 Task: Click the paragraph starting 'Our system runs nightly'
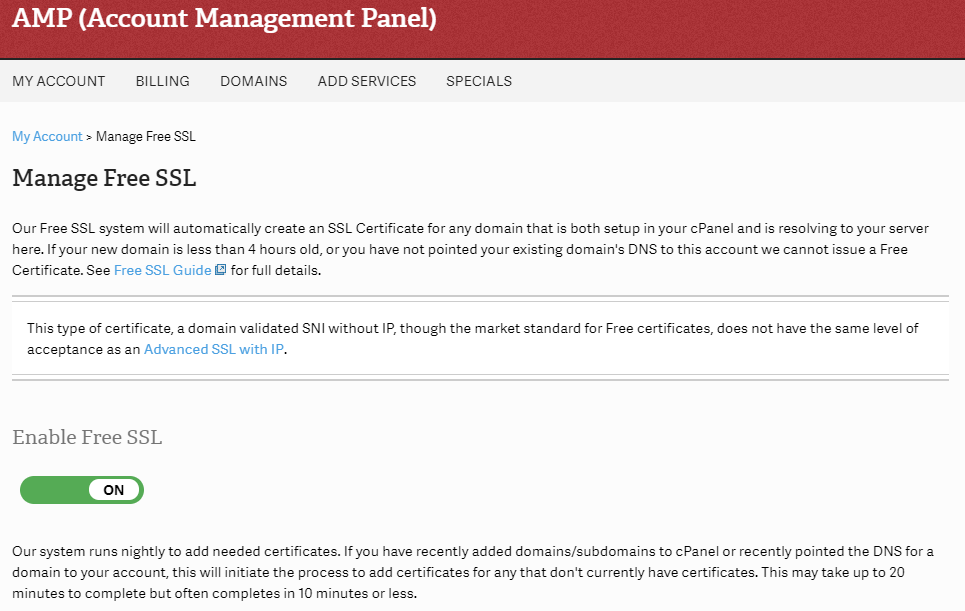click(472, 572)
